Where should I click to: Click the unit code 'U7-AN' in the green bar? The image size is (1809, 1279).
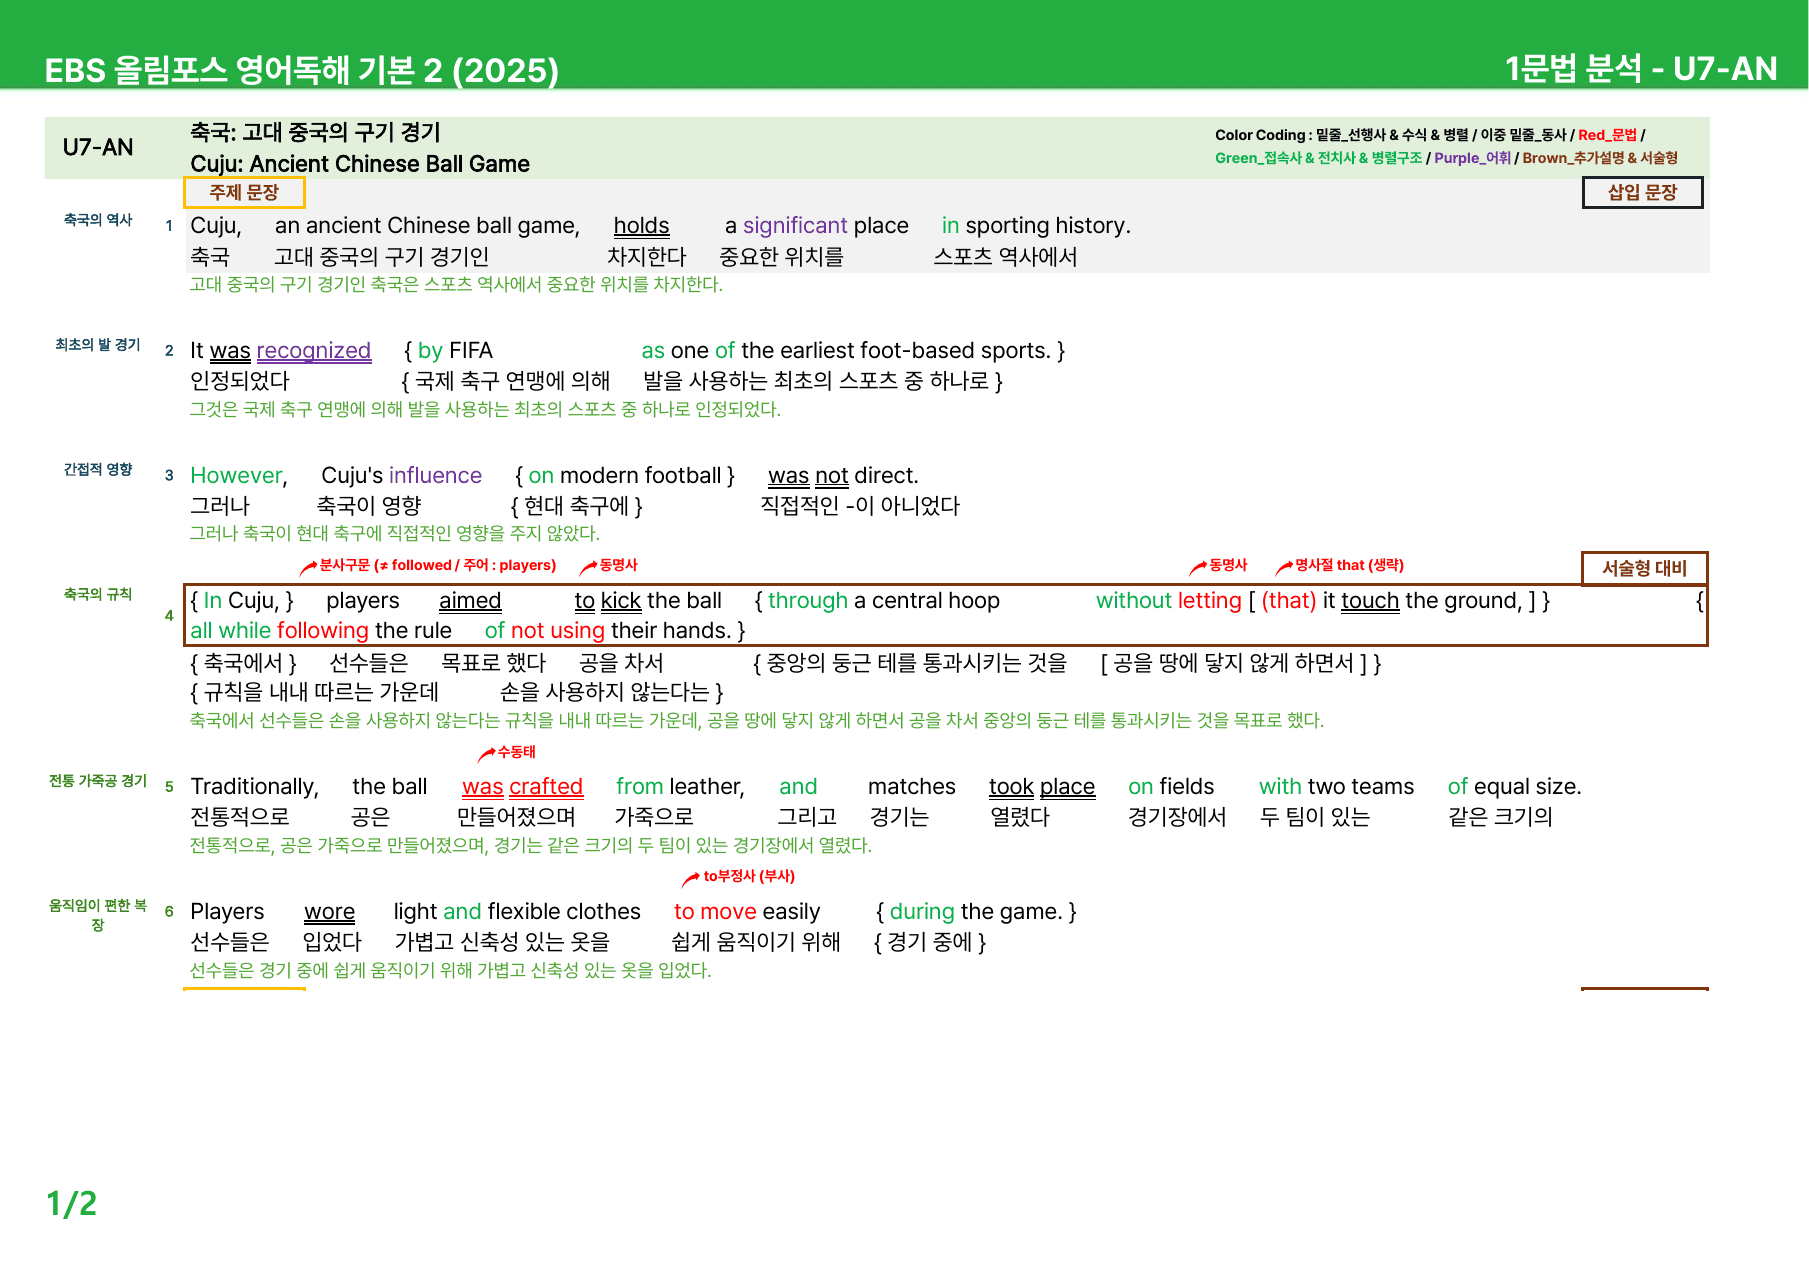click(x=98, y=147)
